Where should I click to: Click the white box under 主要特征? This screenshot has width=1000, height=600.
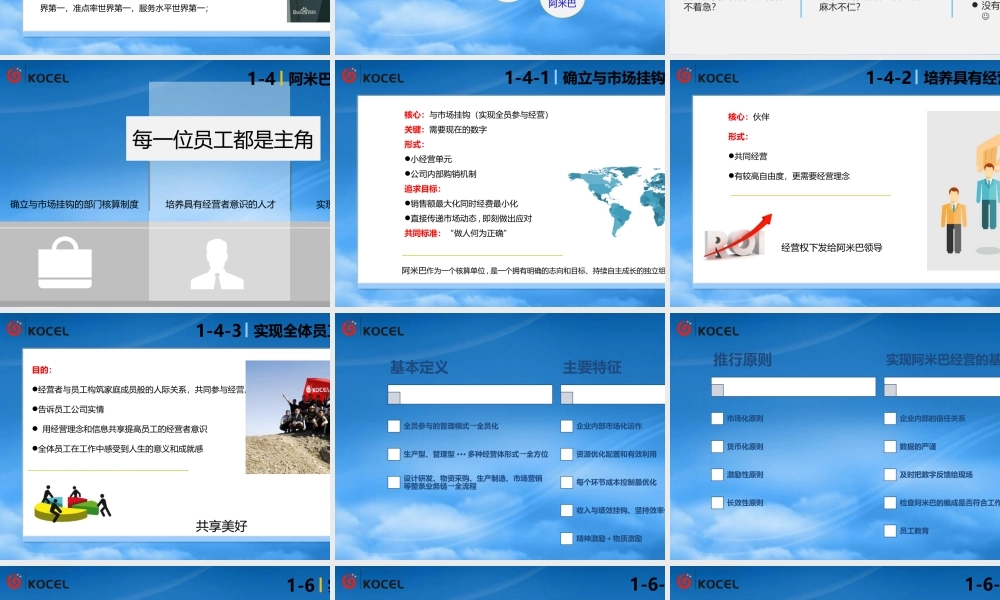(613, 395)
